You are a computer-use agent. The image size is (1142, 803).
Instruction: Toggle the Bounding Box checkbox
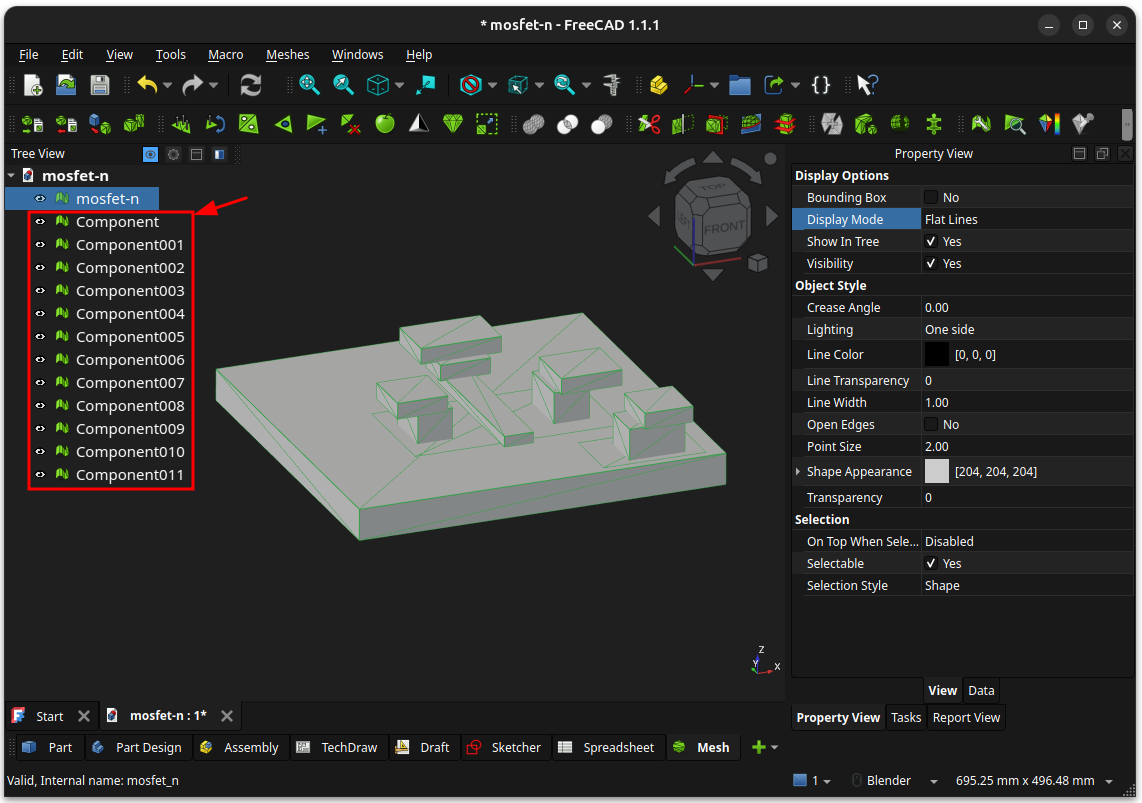[x=931, y=197]
